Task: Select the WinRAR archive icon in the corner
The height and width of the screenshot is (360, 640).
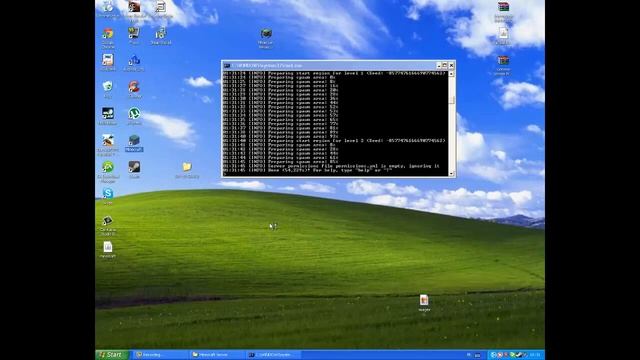Action: (503, 7)
